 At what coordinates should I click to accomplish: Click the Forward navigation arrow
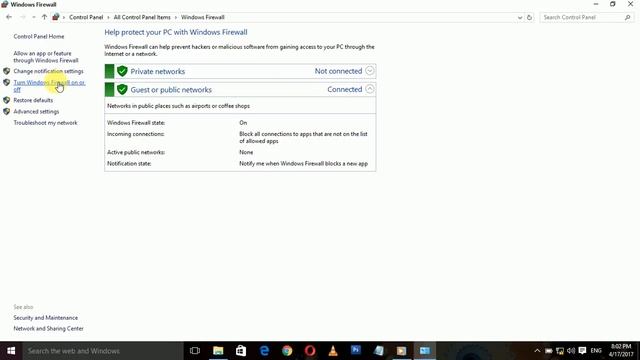22,17
